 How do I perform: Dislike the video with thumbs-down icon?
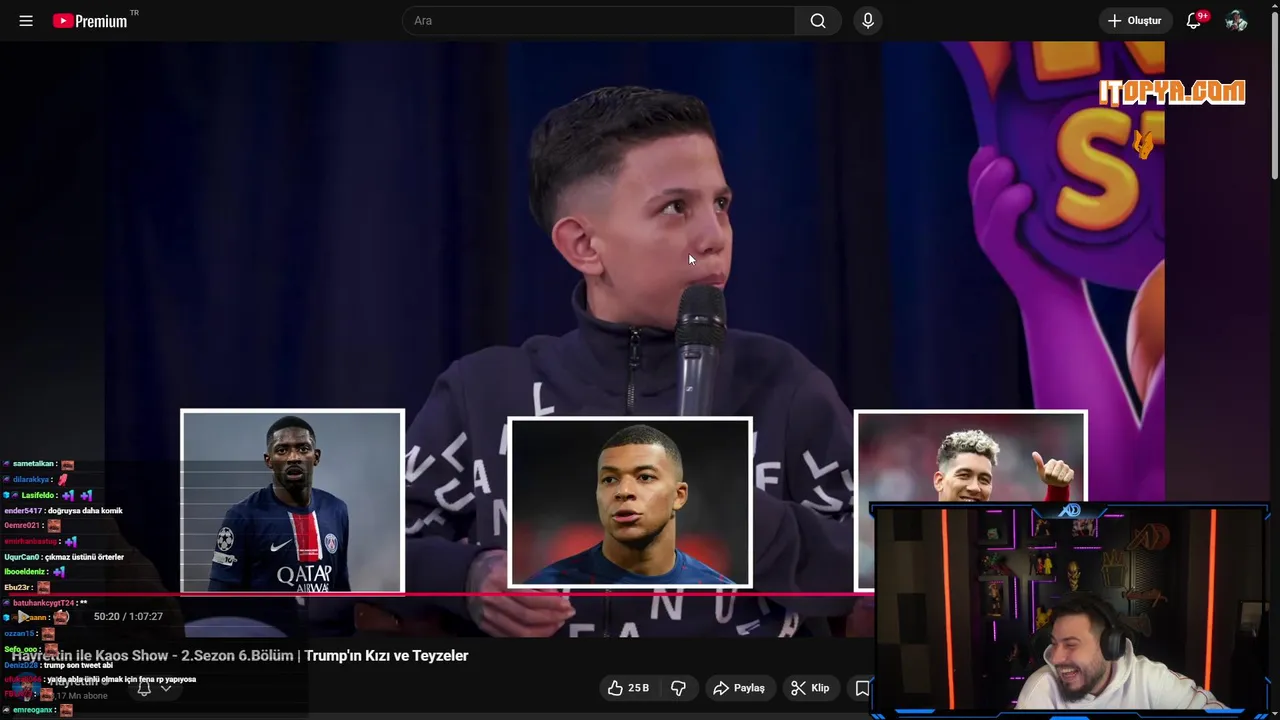[x=678, y=688]
